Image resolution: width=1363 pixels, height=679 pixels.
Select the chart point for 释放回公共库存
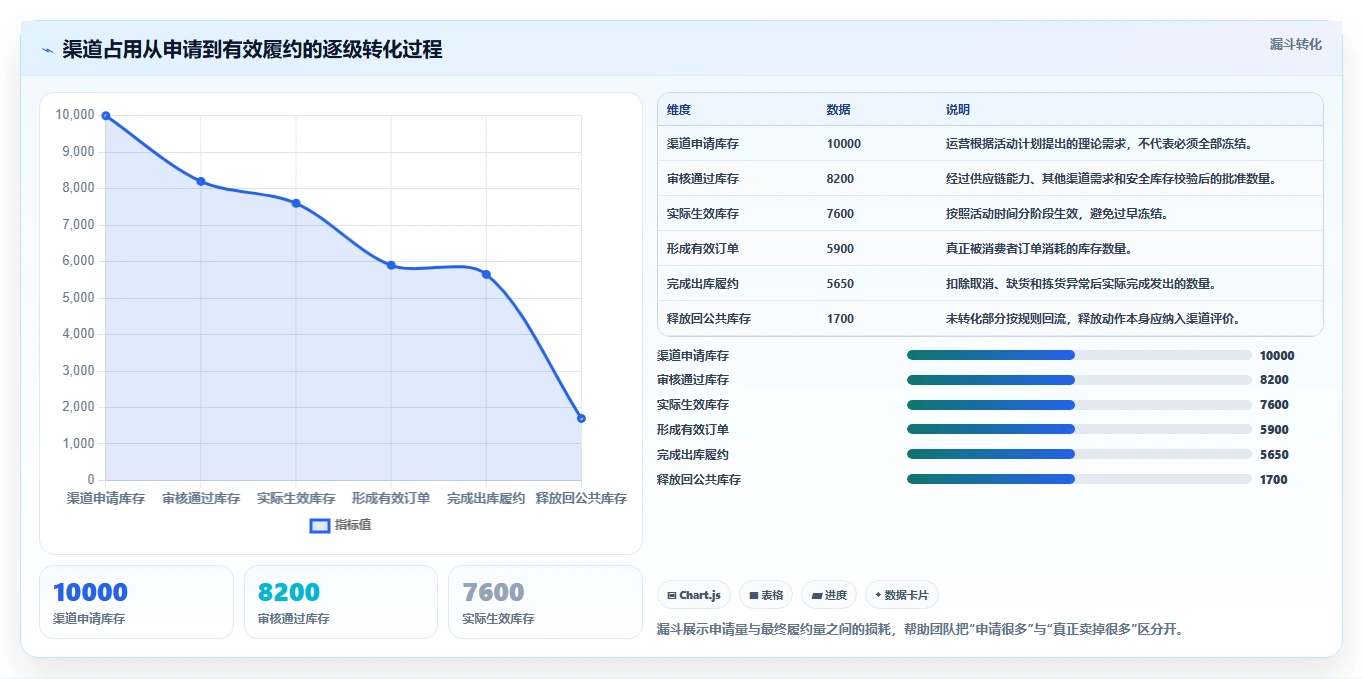581,418
